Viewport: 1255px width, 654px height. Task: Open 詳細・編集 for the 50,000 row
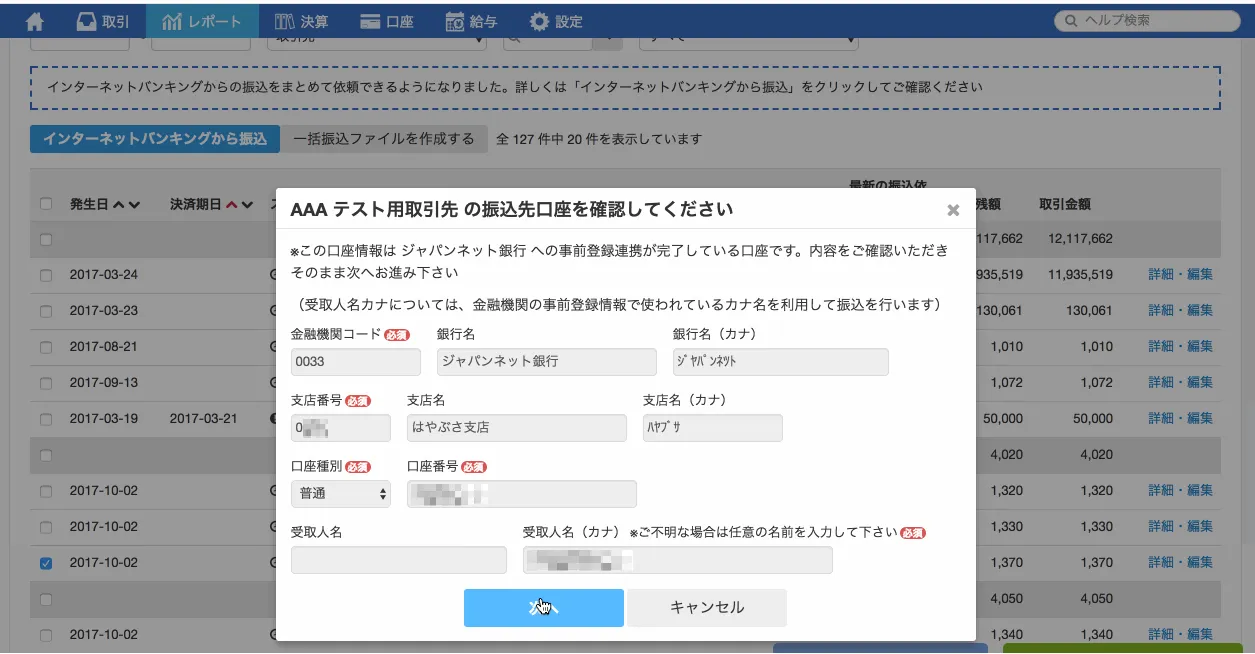pyautogui.click(x=1180, y=418)
